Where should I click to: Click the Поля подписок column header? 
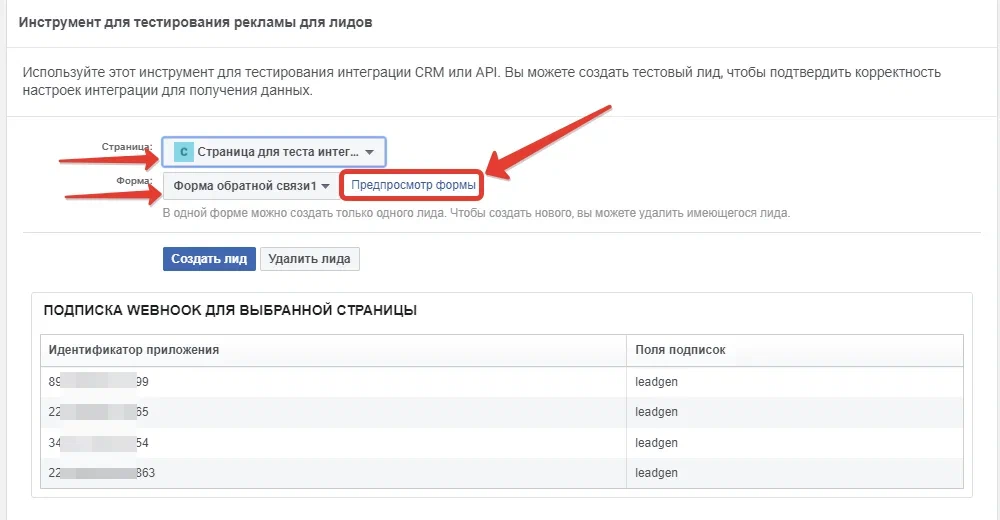click(x=795, y=350)
